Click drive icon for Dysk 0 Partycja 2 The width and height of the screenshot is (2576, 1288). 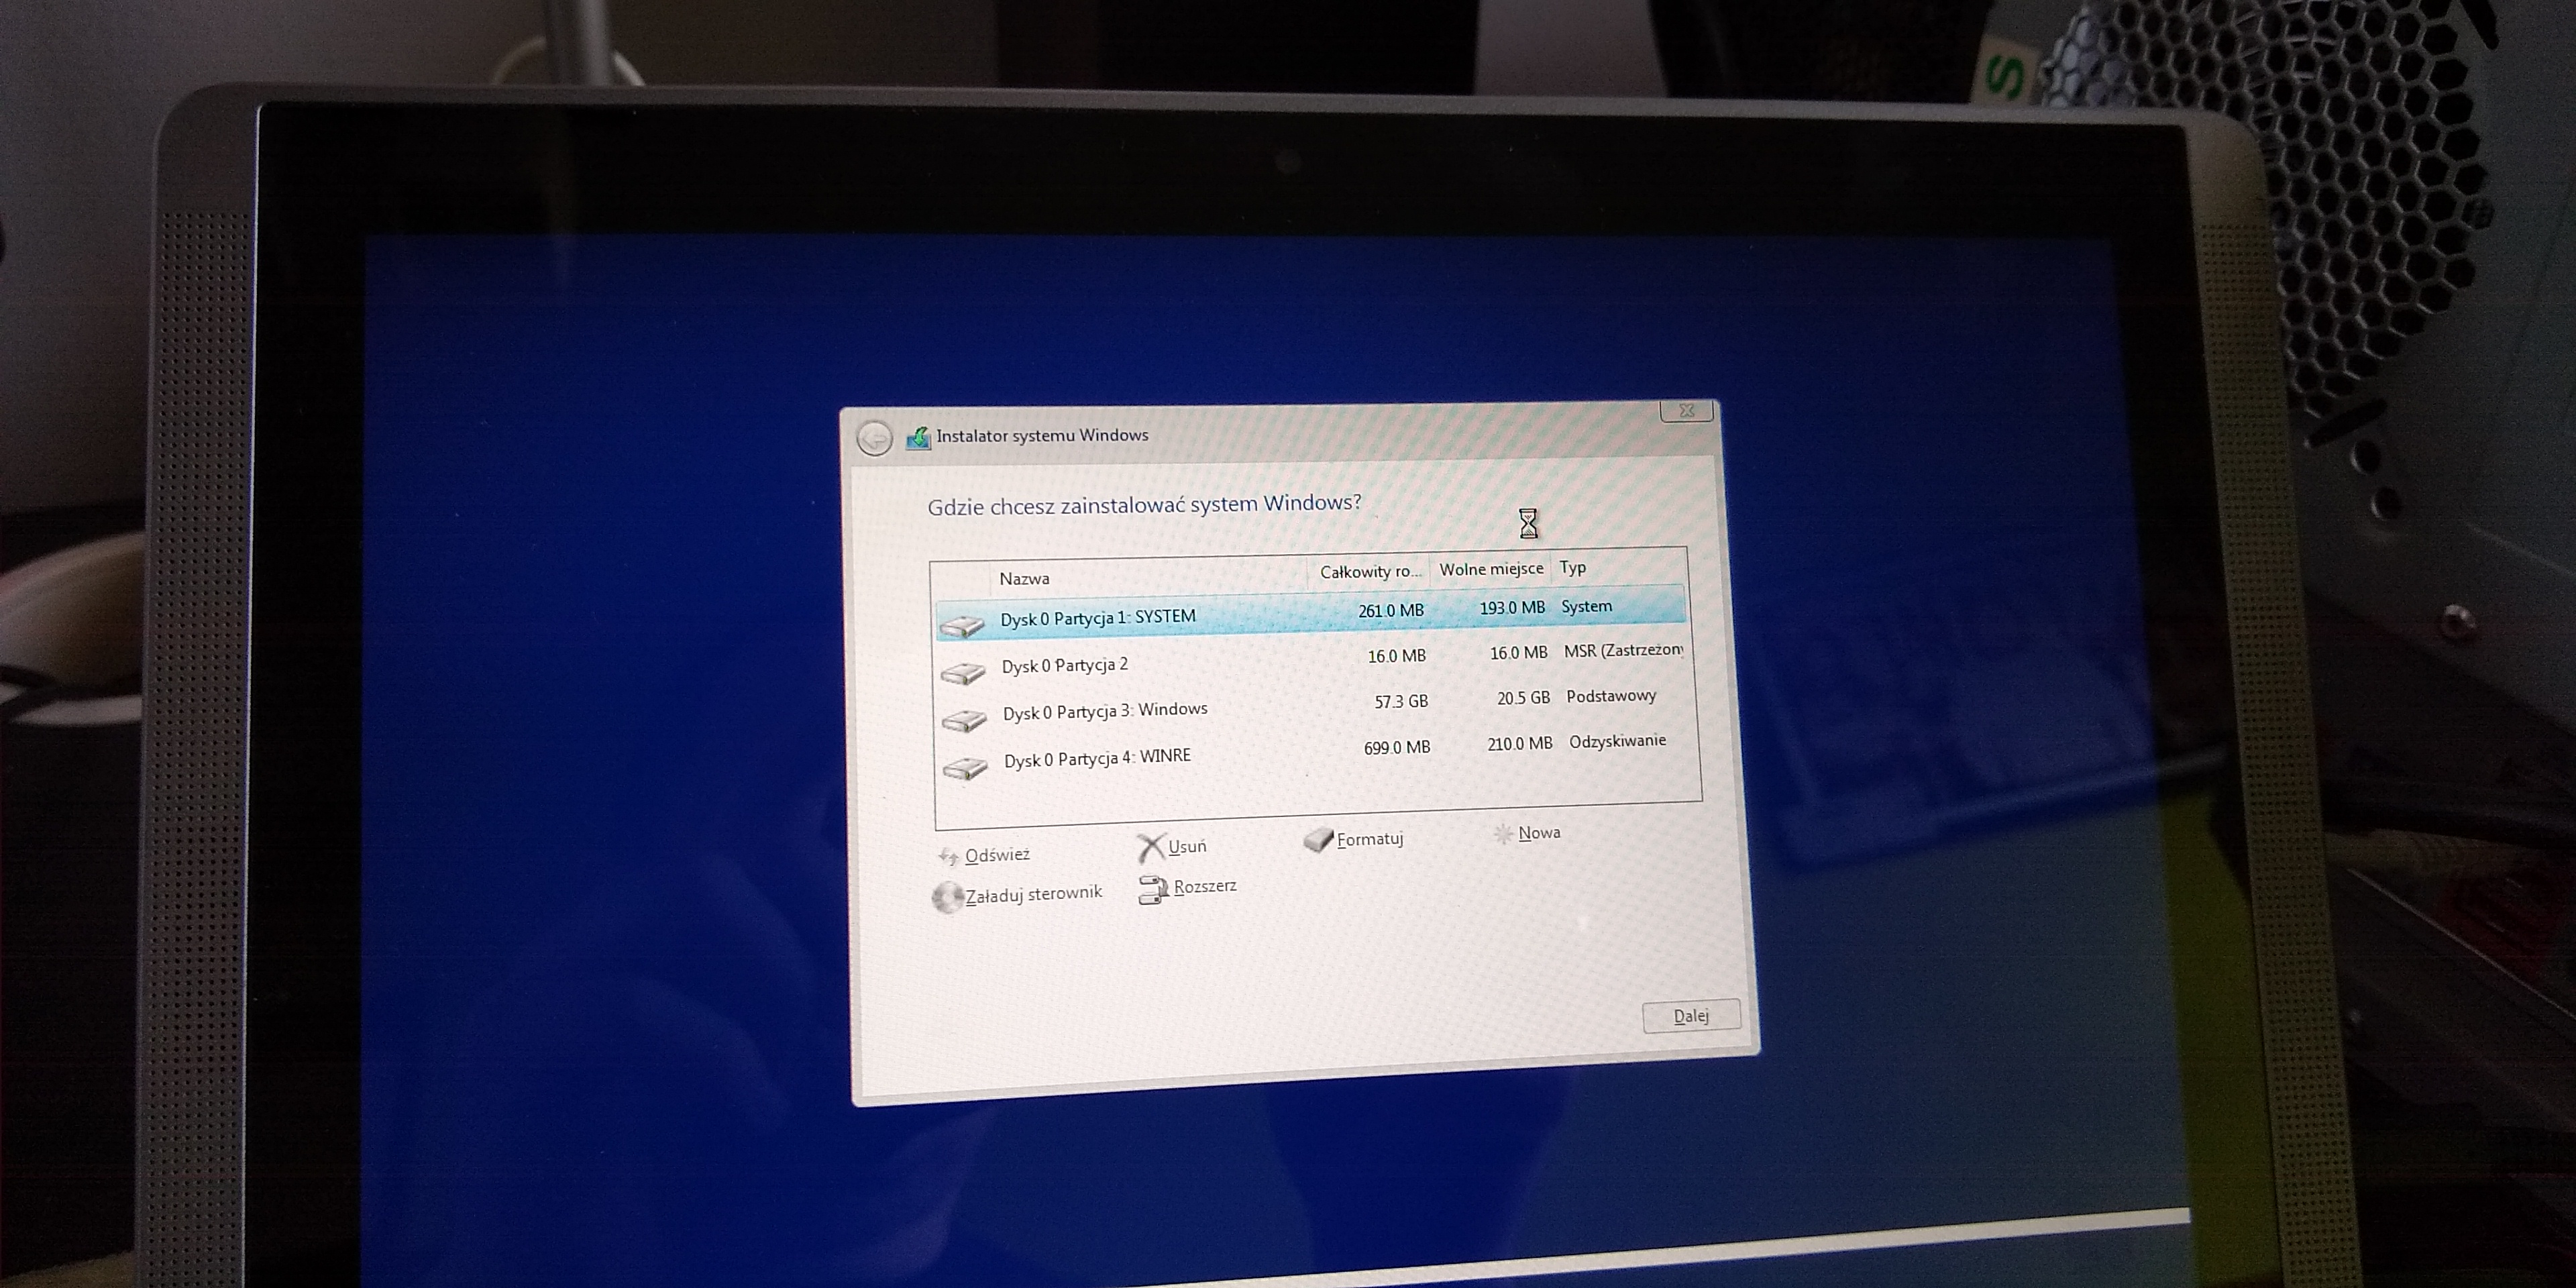[963, 674]
